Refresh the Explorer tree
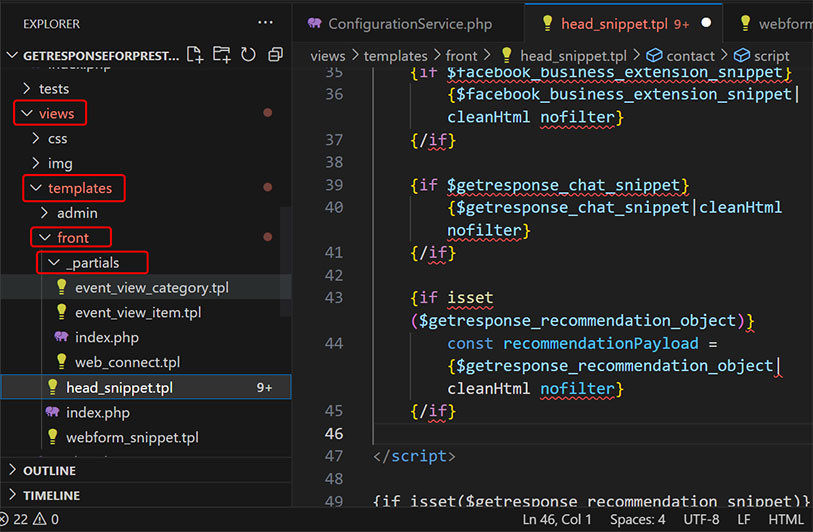Image resolution: width=813 pixels, height=532 pixels. (248, 54)
